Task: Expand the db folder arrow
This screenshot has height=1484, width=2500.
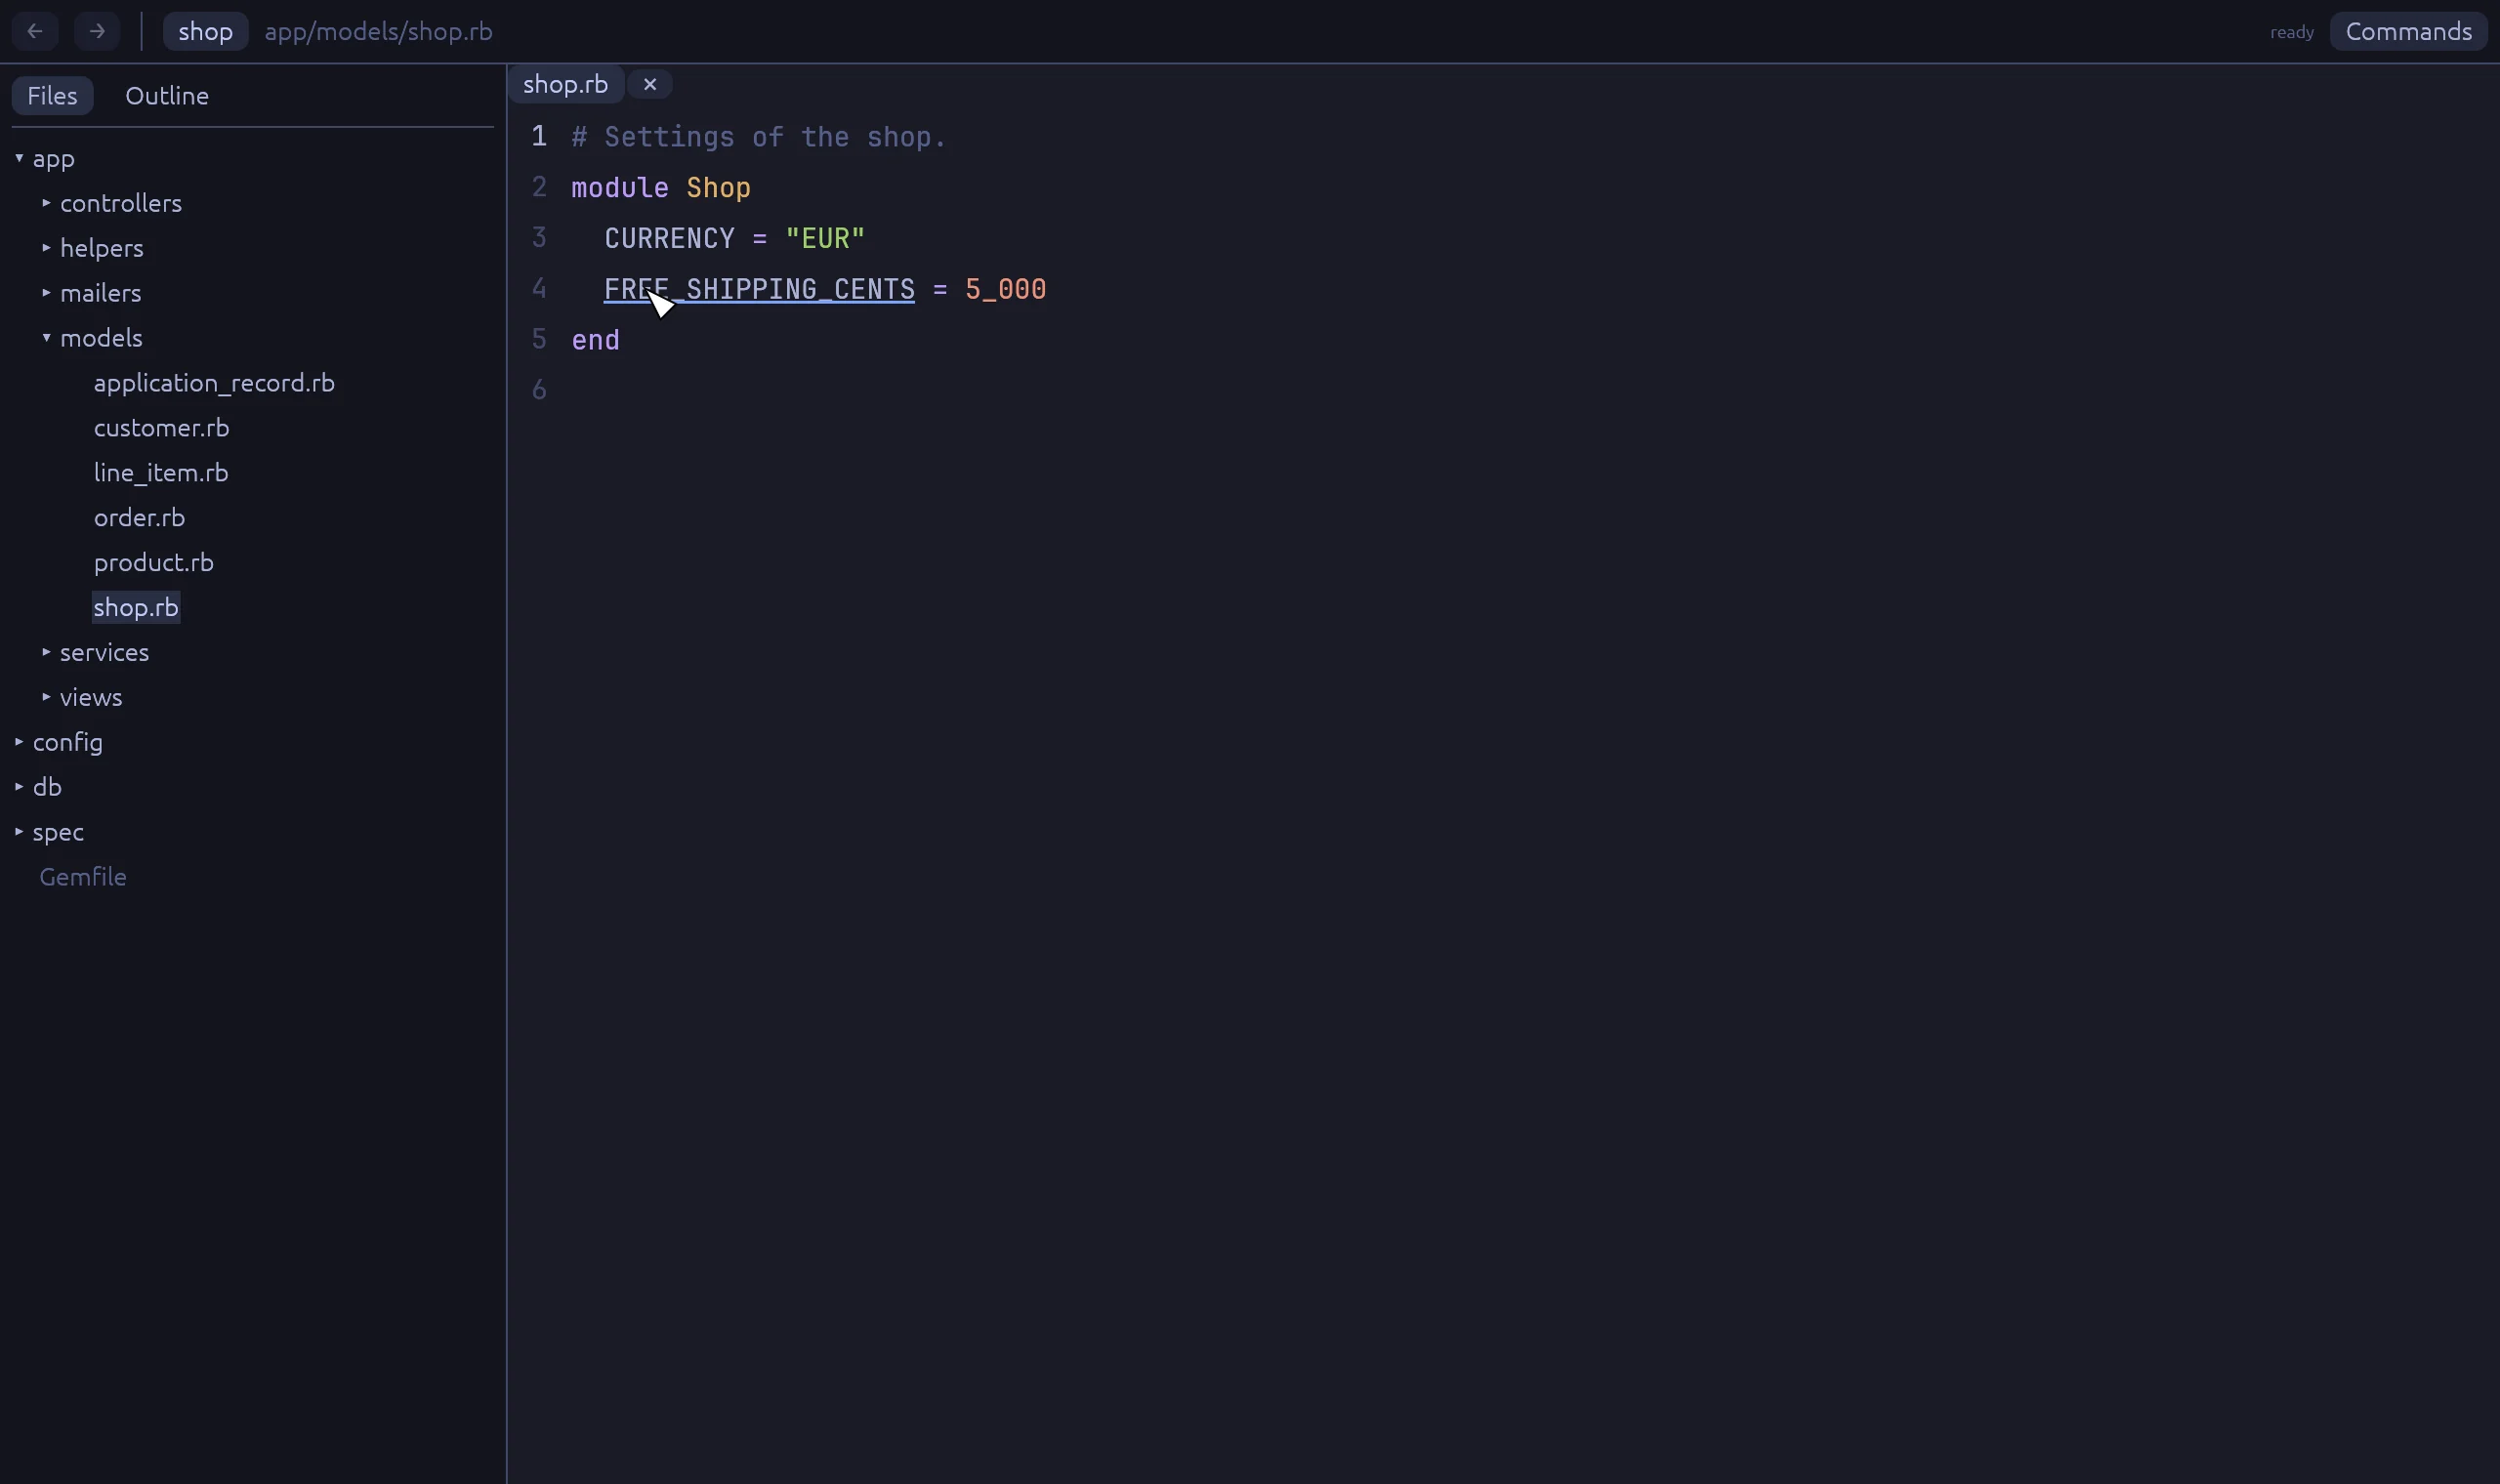Action: (19, 787)
